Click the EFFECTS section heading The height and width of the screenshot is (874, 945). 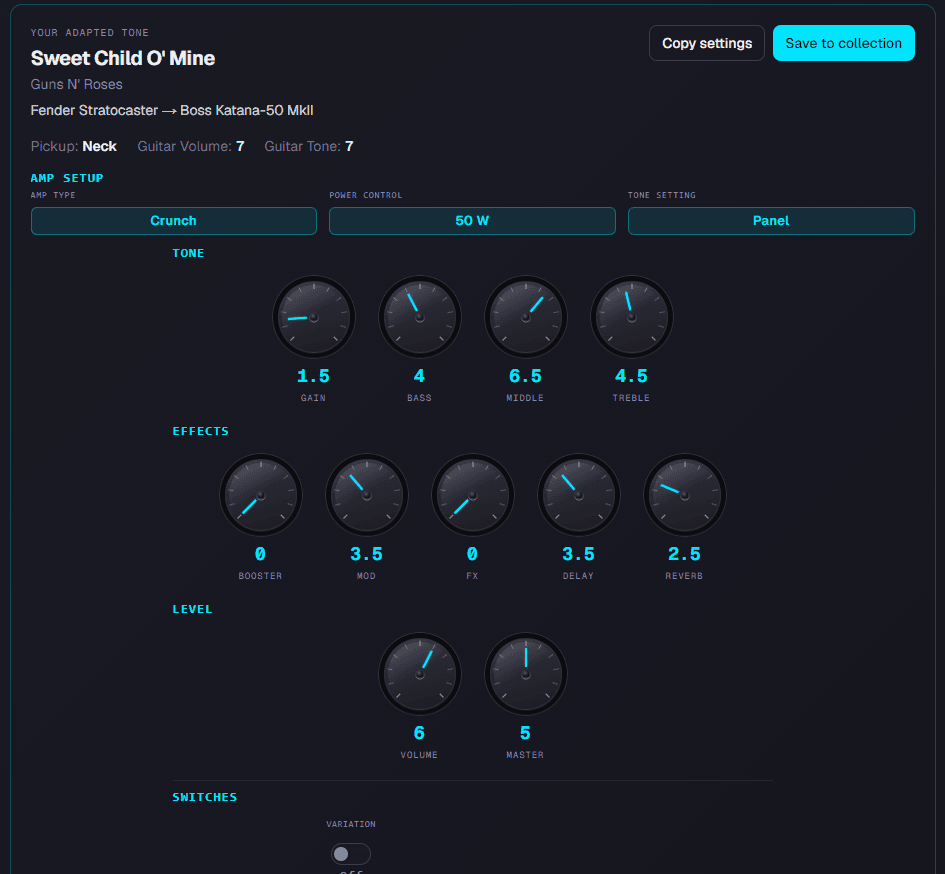pyautogui.click(x=201, y=431)
